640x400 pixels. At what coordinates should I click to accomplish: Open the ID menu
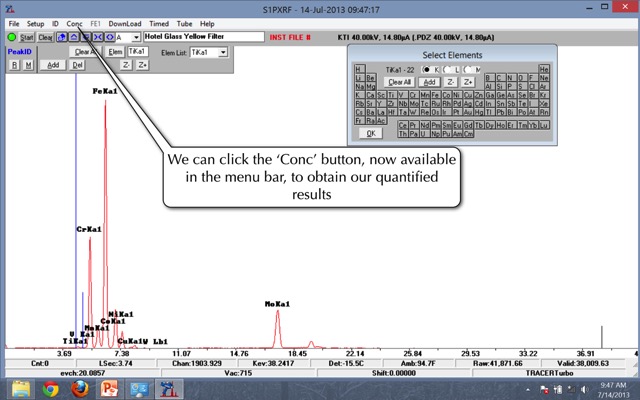(55, 24)
